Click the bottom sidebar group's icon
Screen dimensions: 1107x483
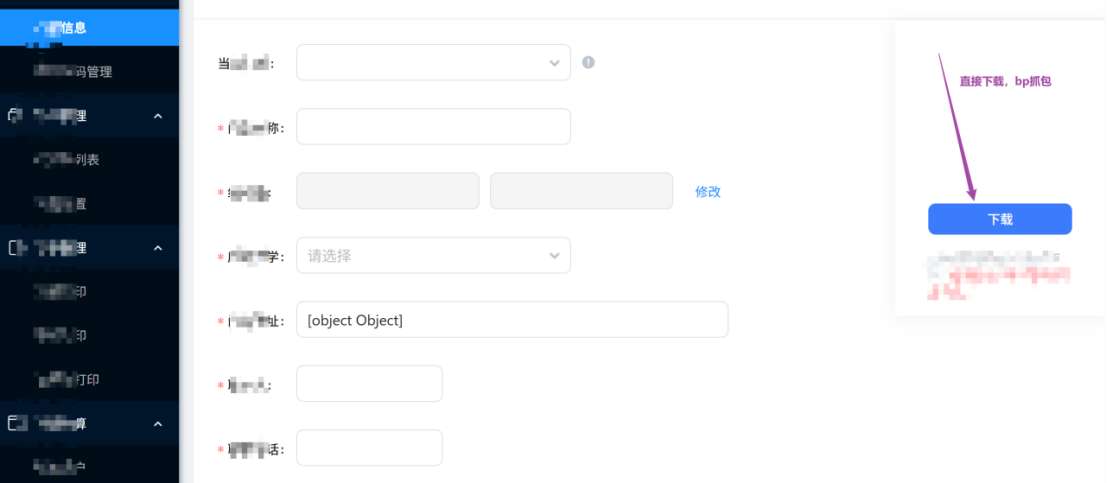[14, 424]
